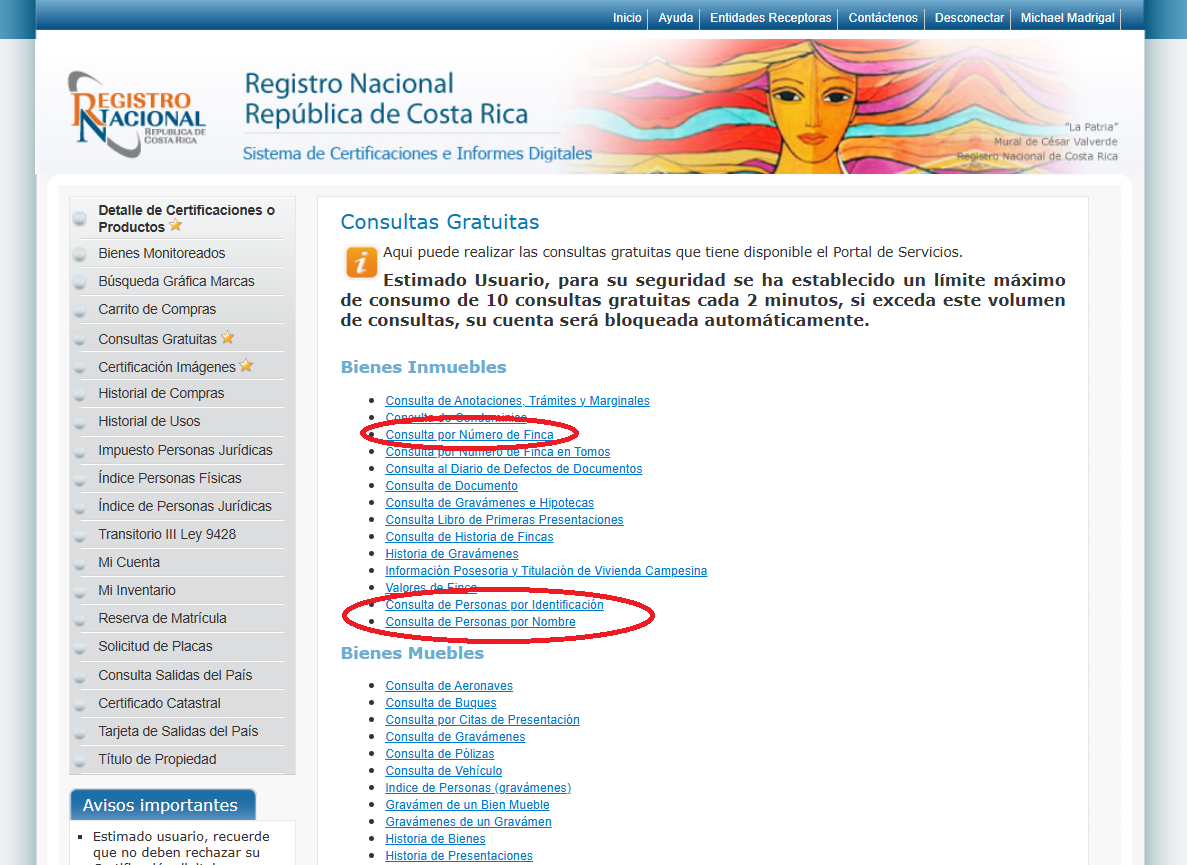Open Información Posesoria y Titulación de Vivienda Campesina

(x=546, y=571)
